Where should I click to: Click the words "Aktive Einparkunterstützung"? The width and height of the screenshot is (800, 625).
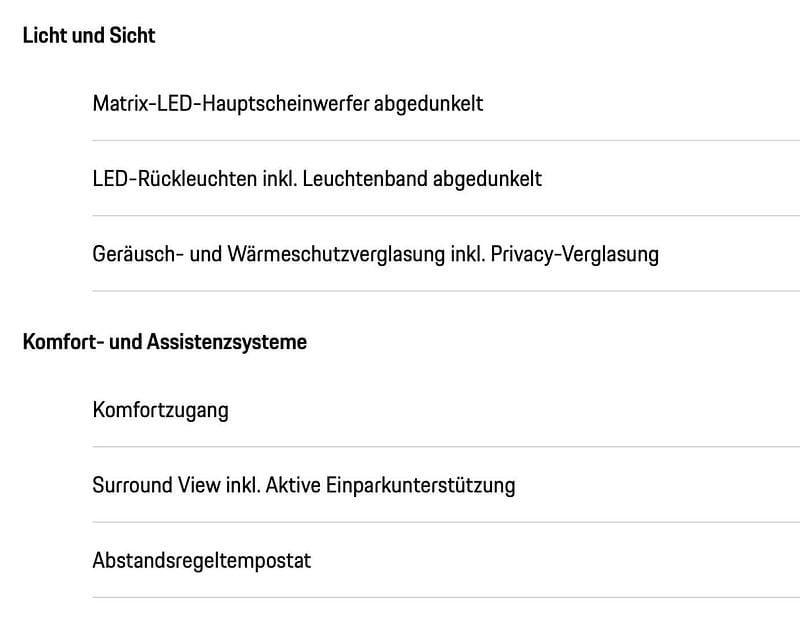click(x=390, y=486)
